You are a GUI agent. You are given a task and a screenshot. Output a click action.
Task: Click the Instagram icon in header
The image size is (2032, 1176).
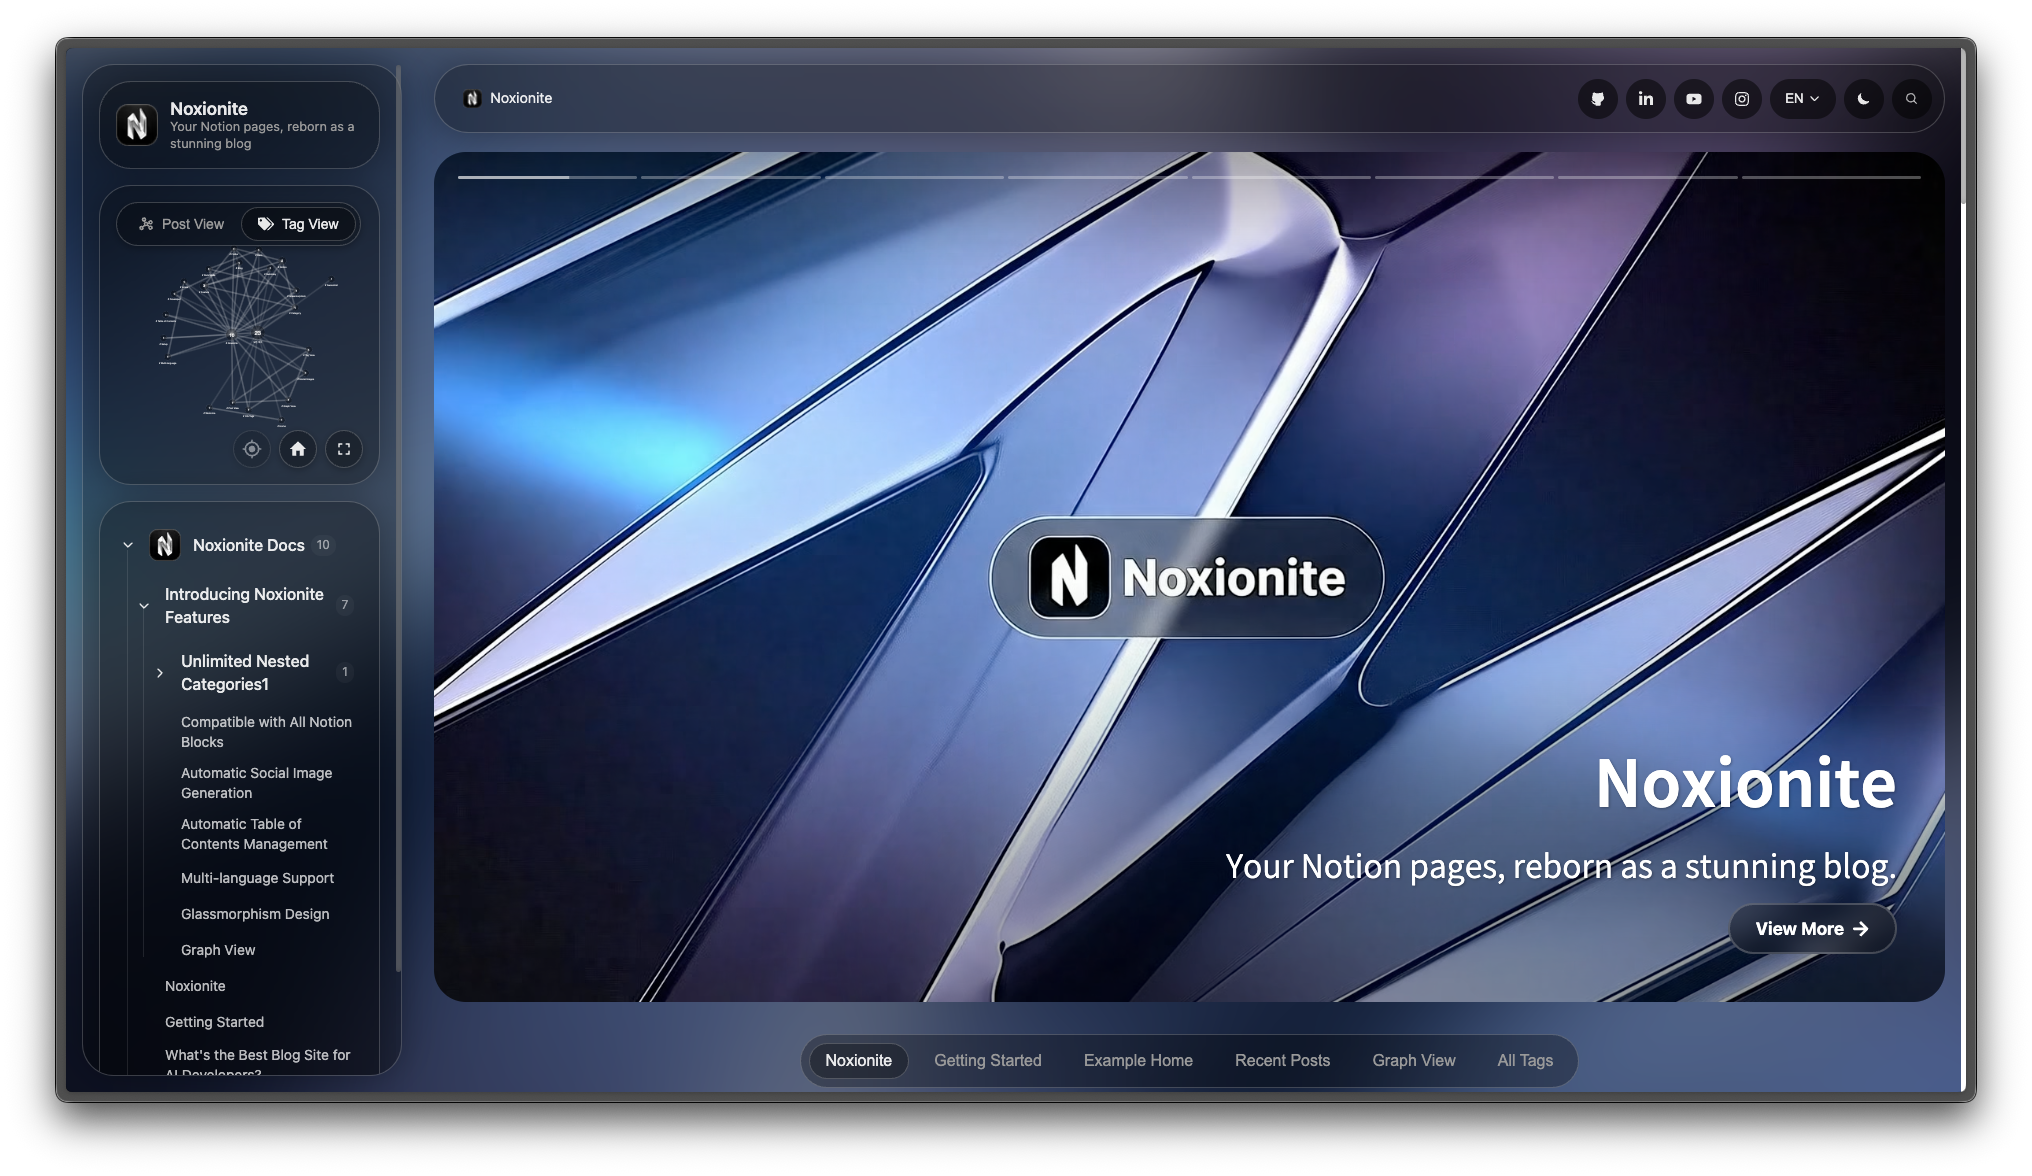tap(1741, 99)
